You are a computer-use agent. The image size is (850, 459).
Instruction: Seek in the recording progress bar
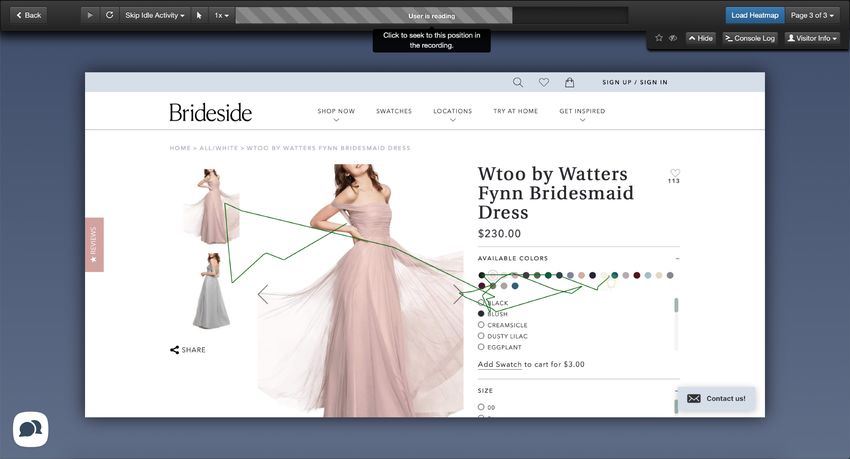(x=432, y=15)
